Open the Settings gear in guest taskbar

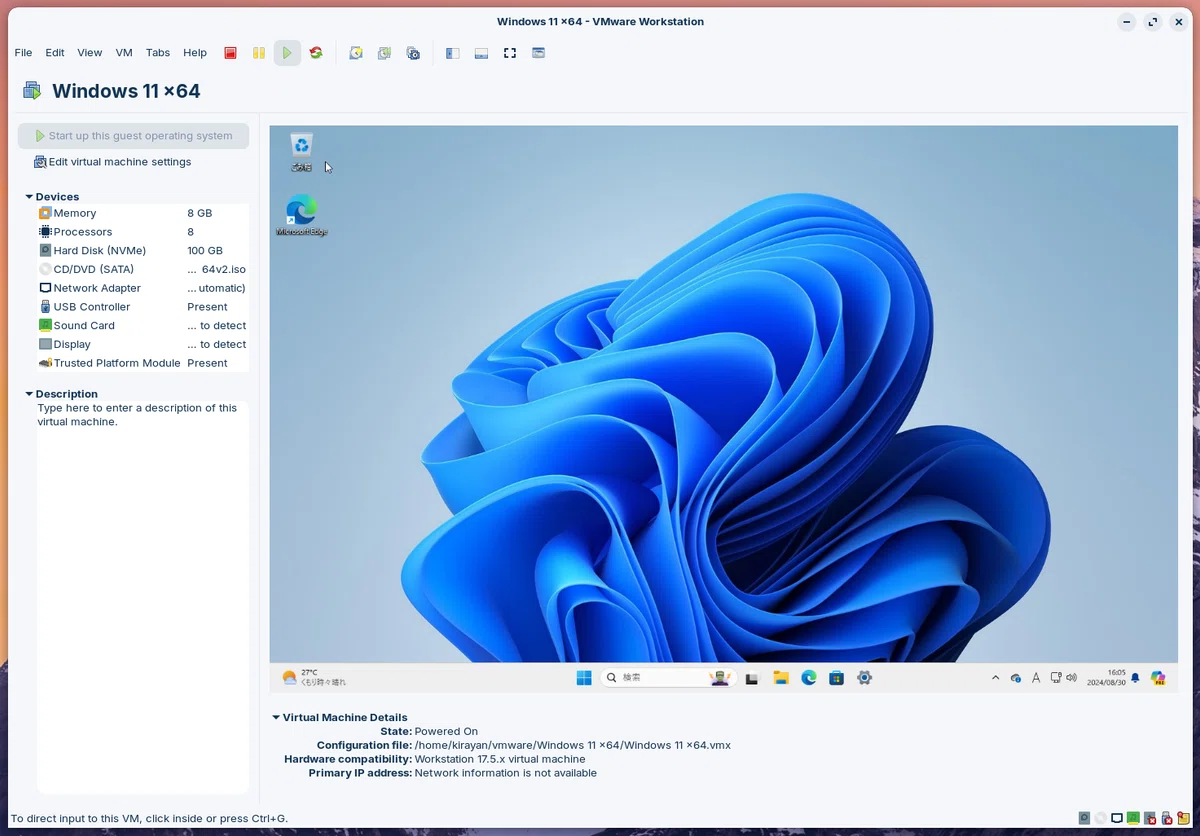(x=865, y=678)
